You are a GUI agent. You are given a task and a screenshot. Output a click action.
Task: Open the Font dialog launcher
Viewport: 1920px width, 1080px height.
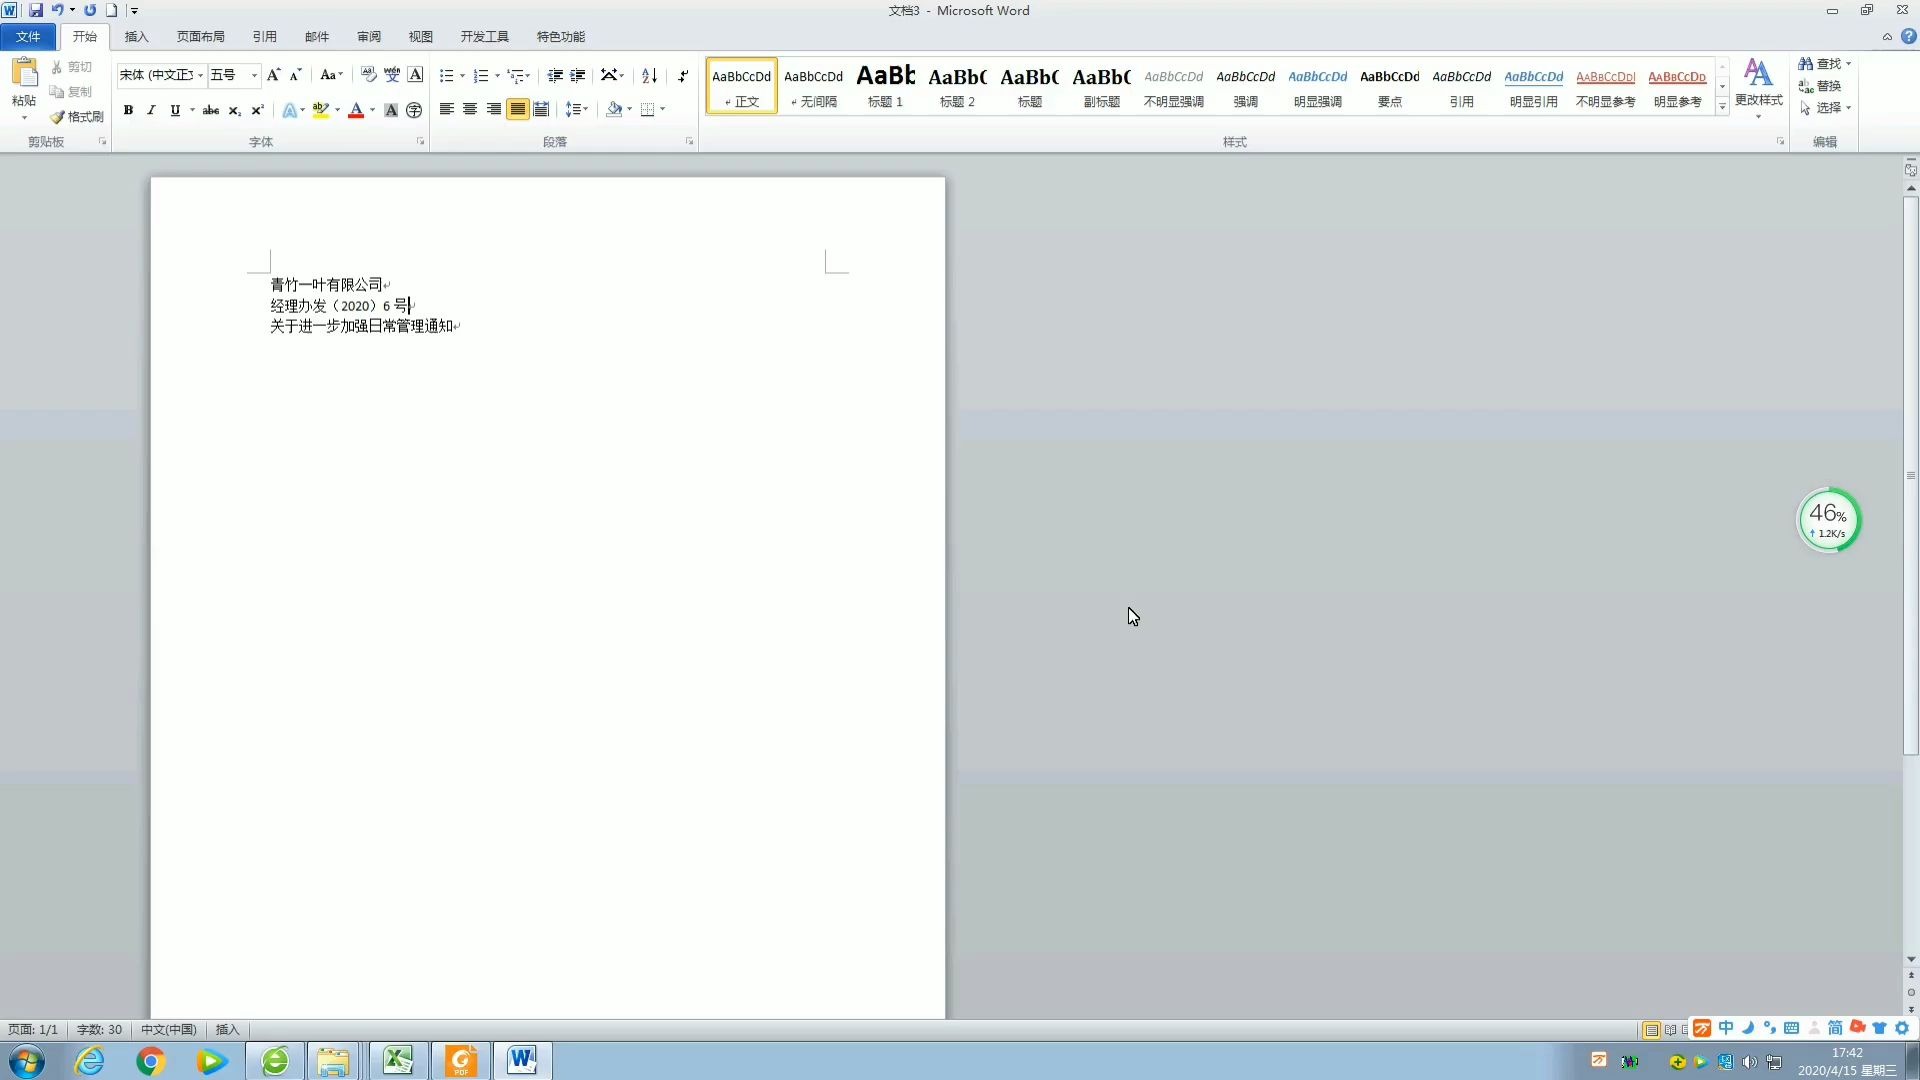coord(420,142)
